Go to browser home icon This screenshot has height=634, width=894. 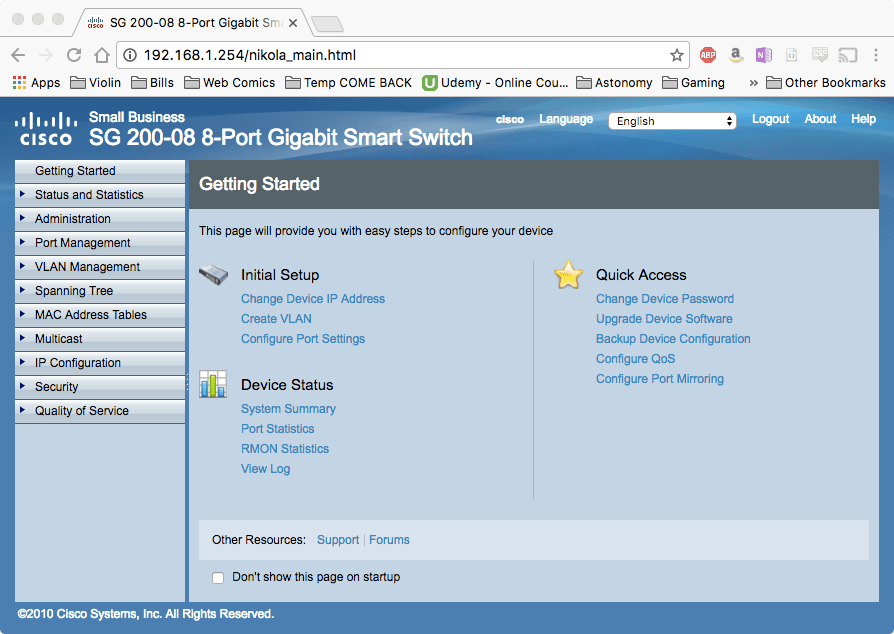point(102,55)
